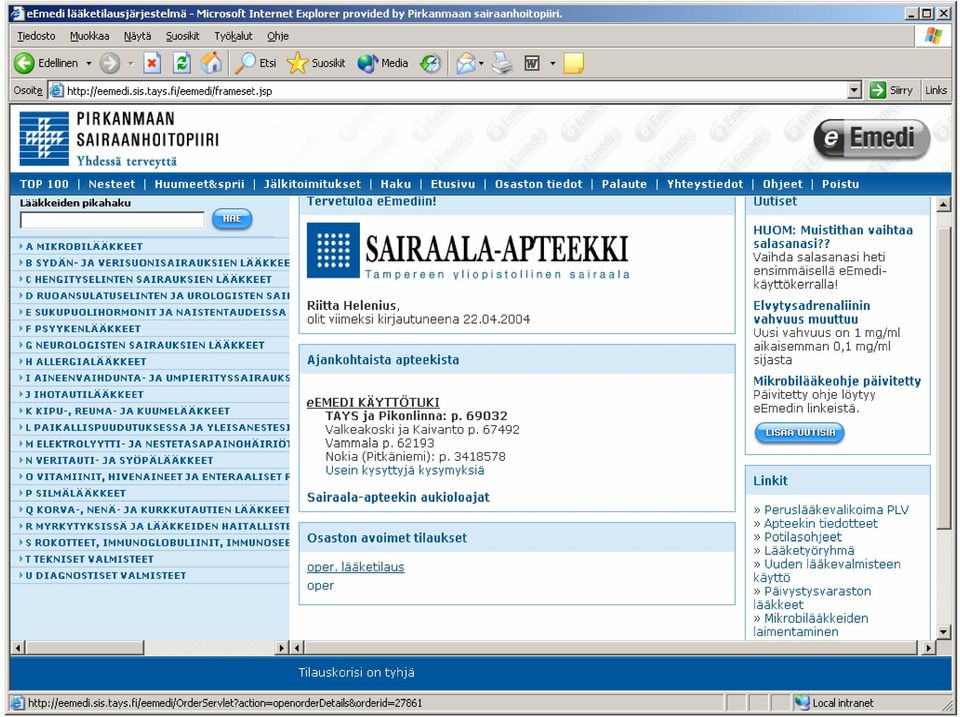Select K Kipu-, reuma- ja kuumelääkkeet

[x=127, y=411]
